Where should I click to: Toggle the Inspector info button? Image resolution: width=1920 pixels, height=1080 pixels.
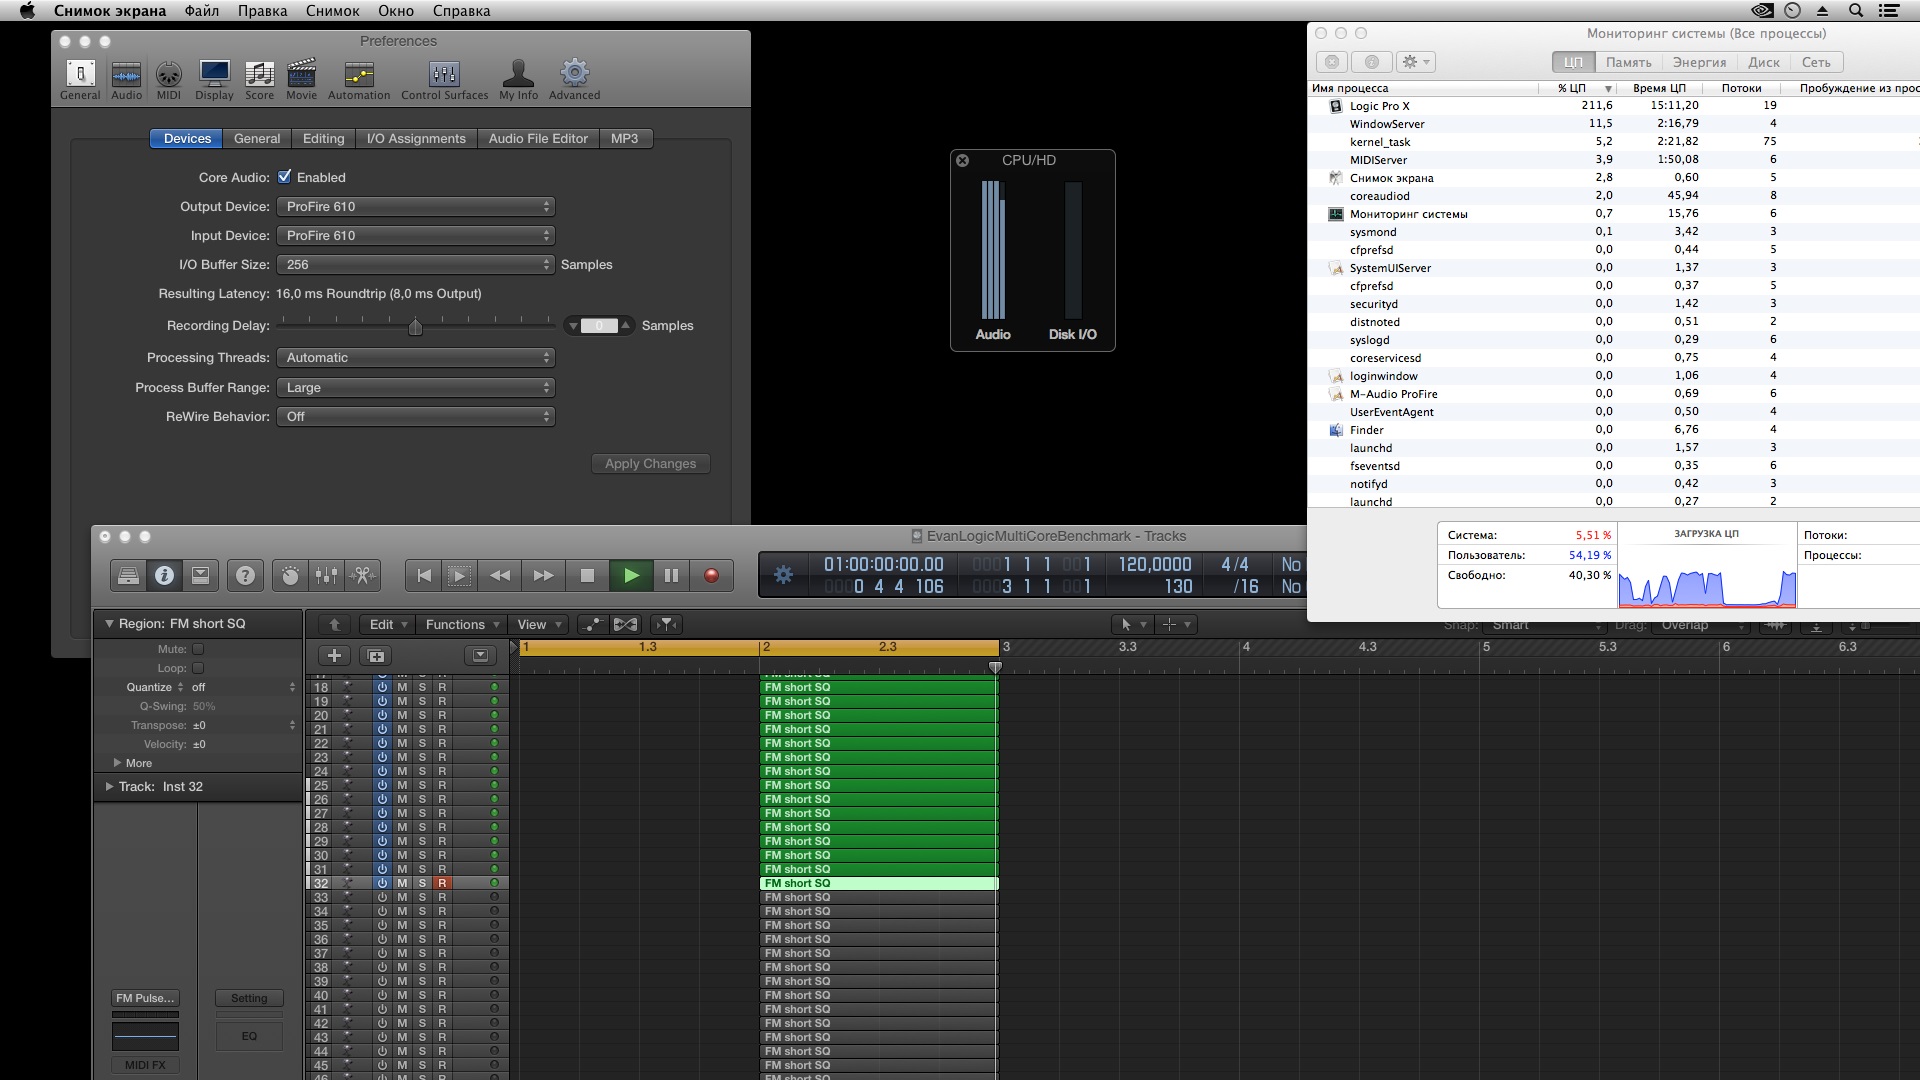(164, 575)
